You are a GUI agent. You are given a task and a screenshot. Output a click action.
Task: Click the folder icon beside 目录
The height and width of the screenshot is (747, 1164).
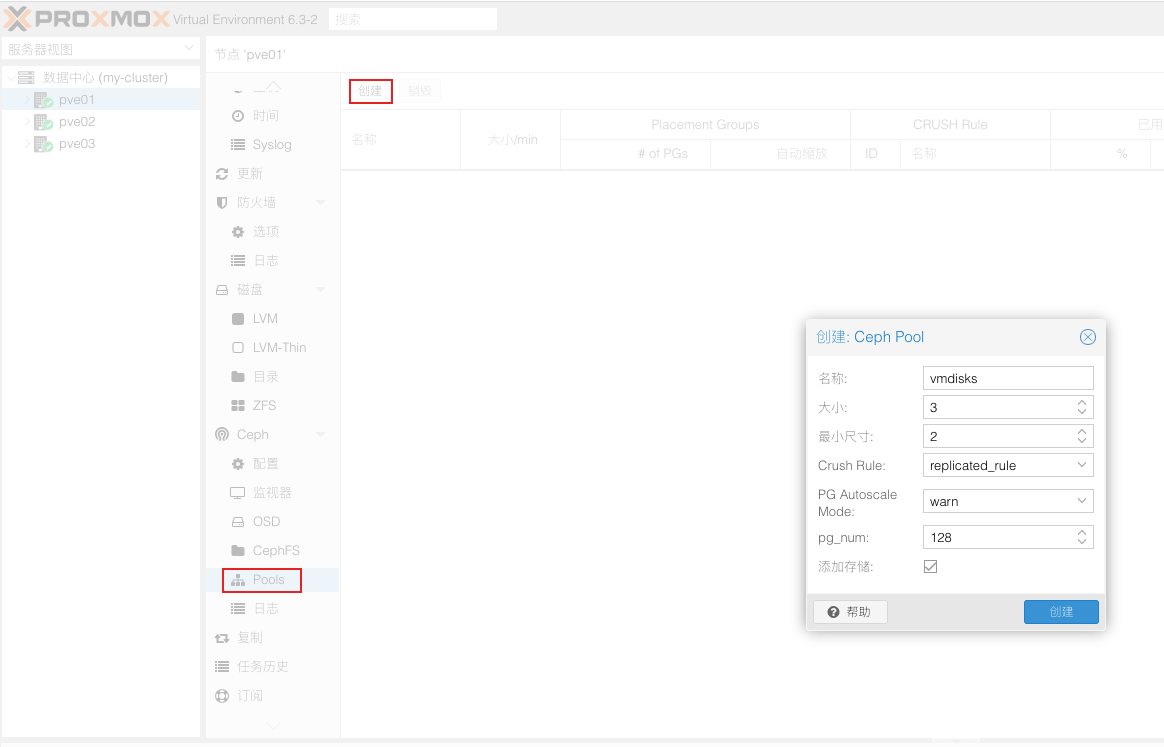(238, 376)
